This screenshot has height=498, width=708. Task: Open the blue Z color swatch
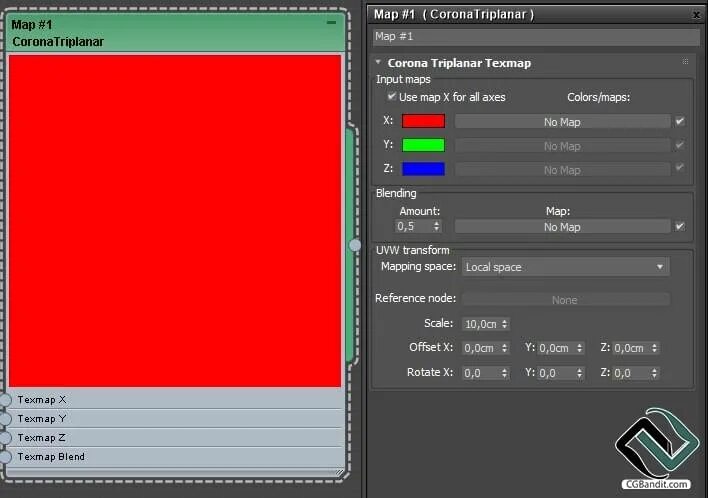[423, 169]
